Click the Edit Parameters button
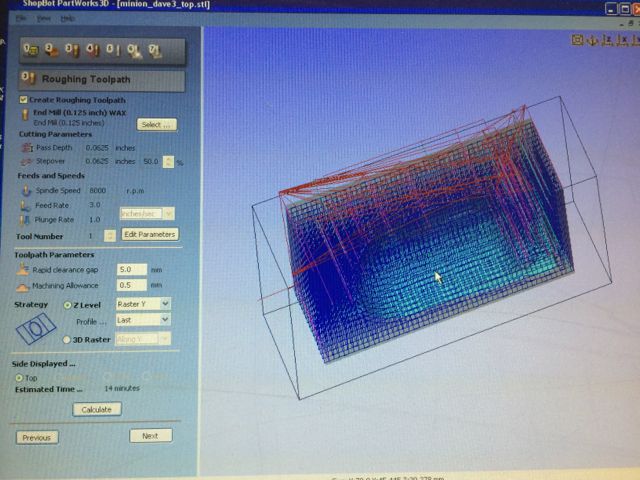The width and height of the screenshot is (640, 480). tap(150, 234)
